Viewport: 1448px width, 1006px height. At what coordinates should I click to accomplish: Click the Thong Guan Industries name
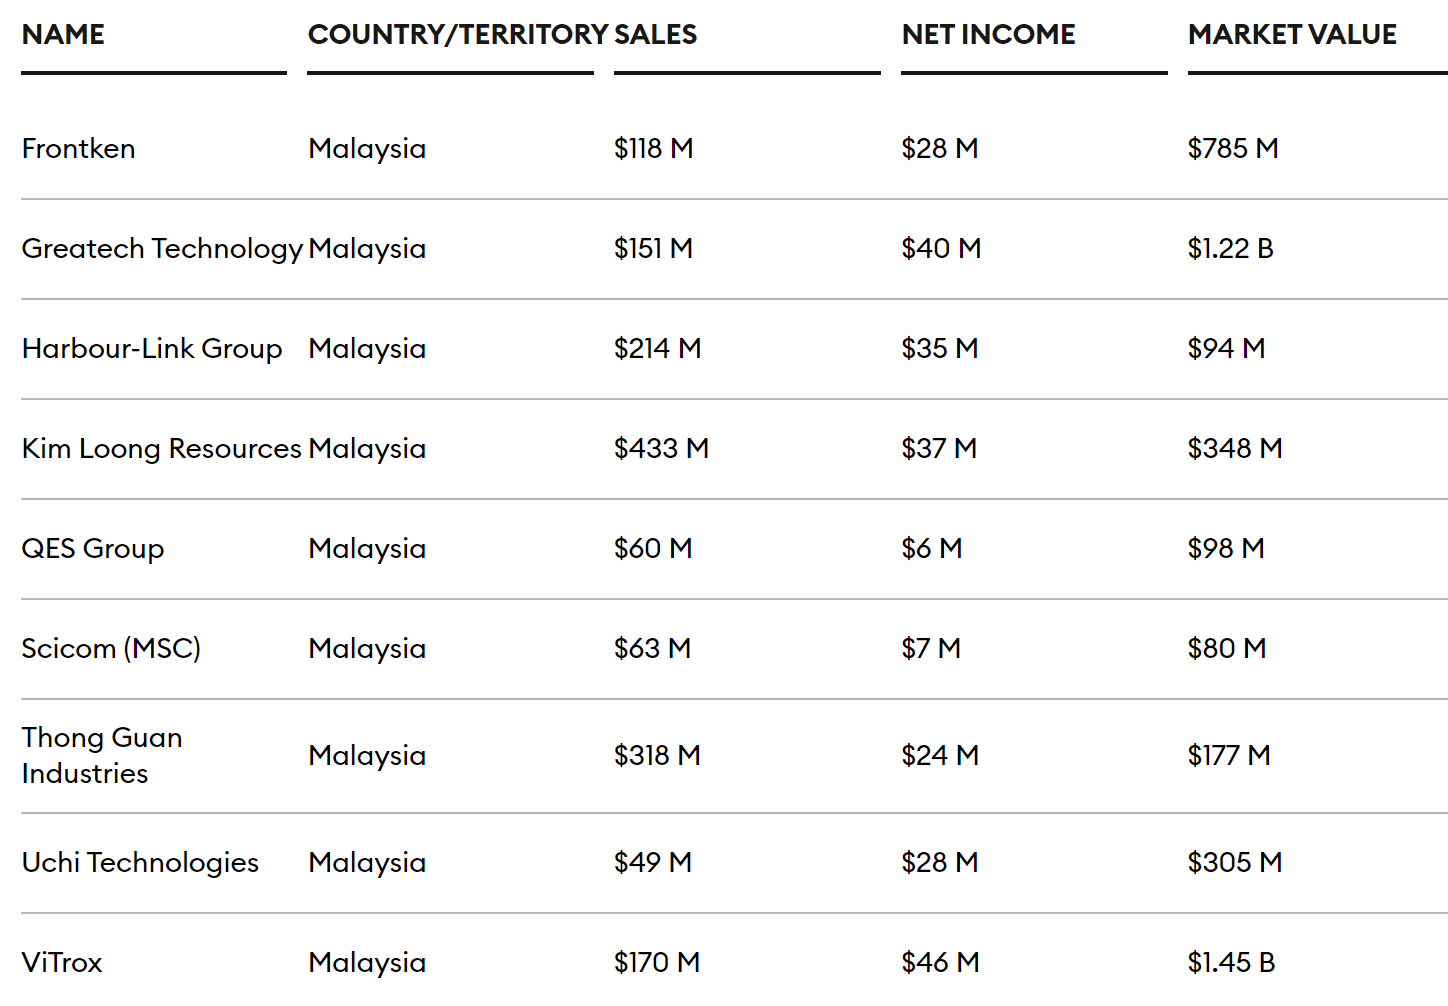(102, 755)
